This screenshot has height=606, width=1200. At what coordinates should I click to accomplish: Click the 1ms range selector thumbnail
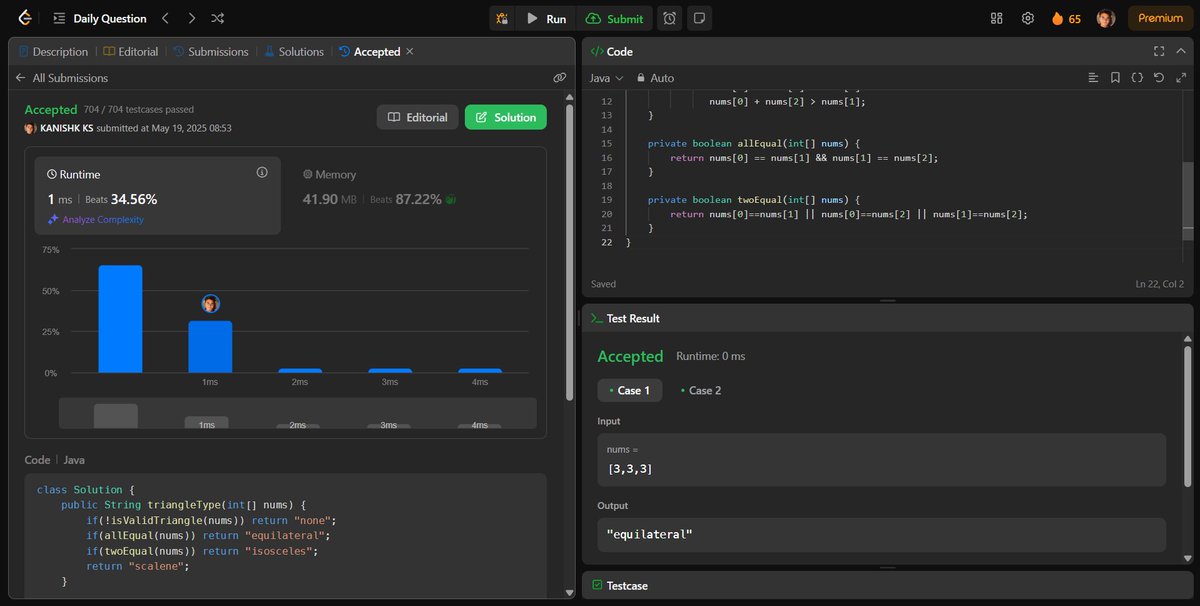click(x=206, y=422)
